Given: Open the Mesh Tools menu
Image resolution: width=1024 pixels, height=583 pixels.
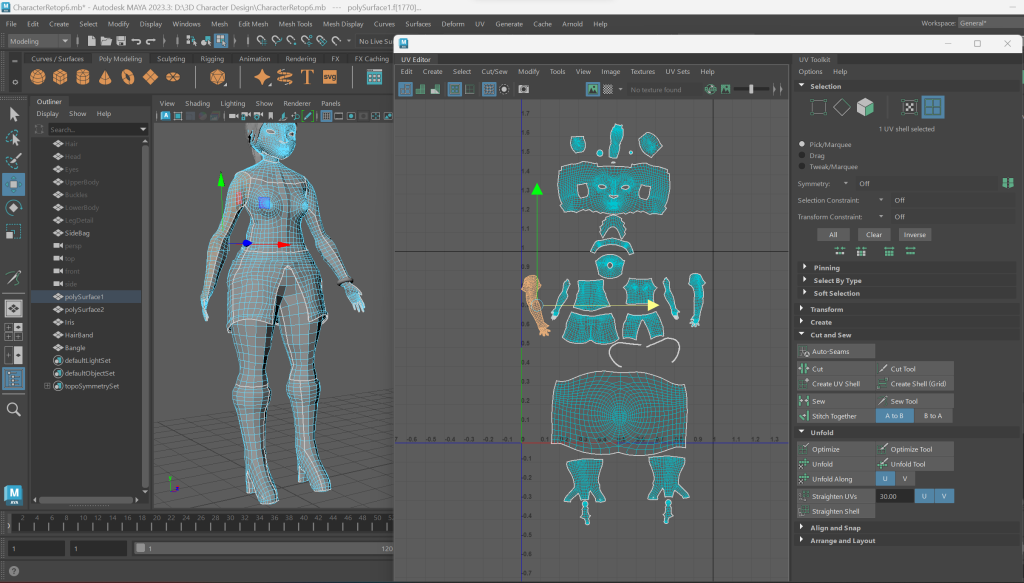Looking at the screenshot, I should 295,23.
